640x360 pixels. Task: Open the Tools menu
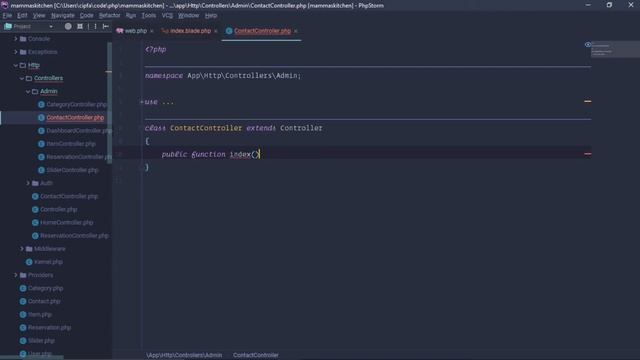149,16
